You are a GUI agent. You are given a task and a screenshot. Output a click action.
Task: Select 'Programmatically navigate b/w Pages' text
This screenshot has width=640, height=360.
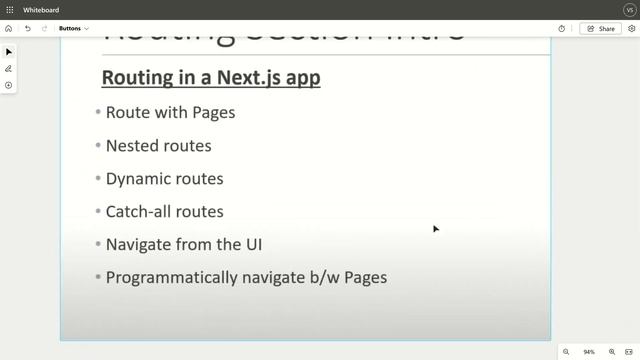click(x=246, y=278)
